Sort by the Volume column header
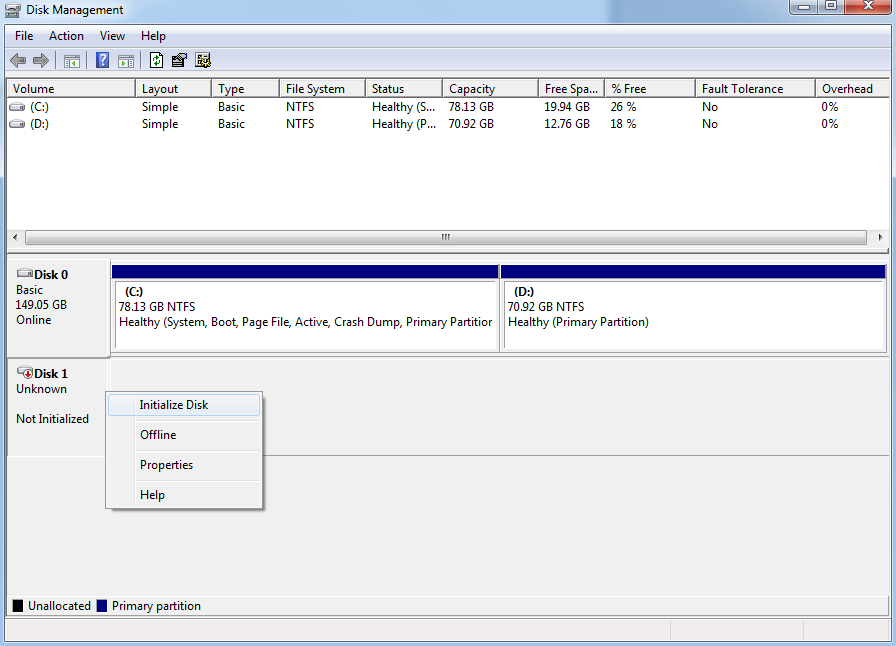 [71, 89]
